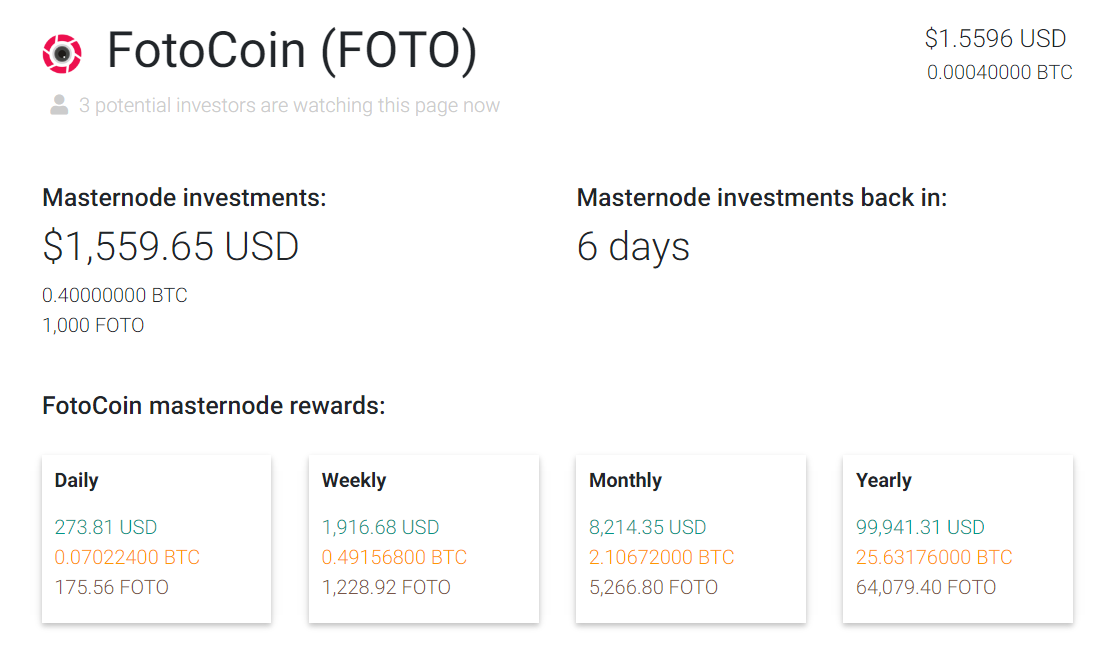Click the yearly 25.63176000 BTC reward
The height and width of the screenshot is (645, 1095).
click(934, 557)
